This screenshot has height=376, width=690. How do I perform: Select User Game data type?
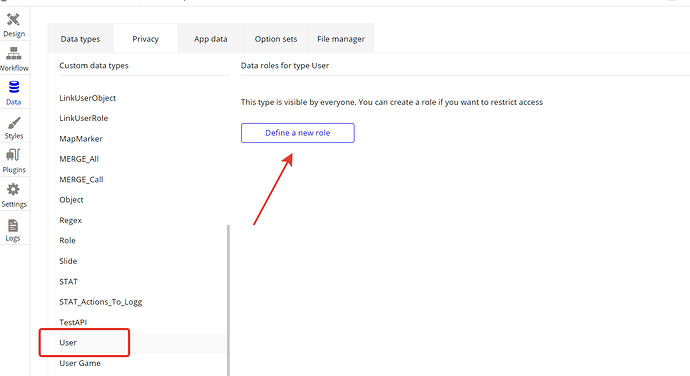pyautogui.click(x=80, y=363)
